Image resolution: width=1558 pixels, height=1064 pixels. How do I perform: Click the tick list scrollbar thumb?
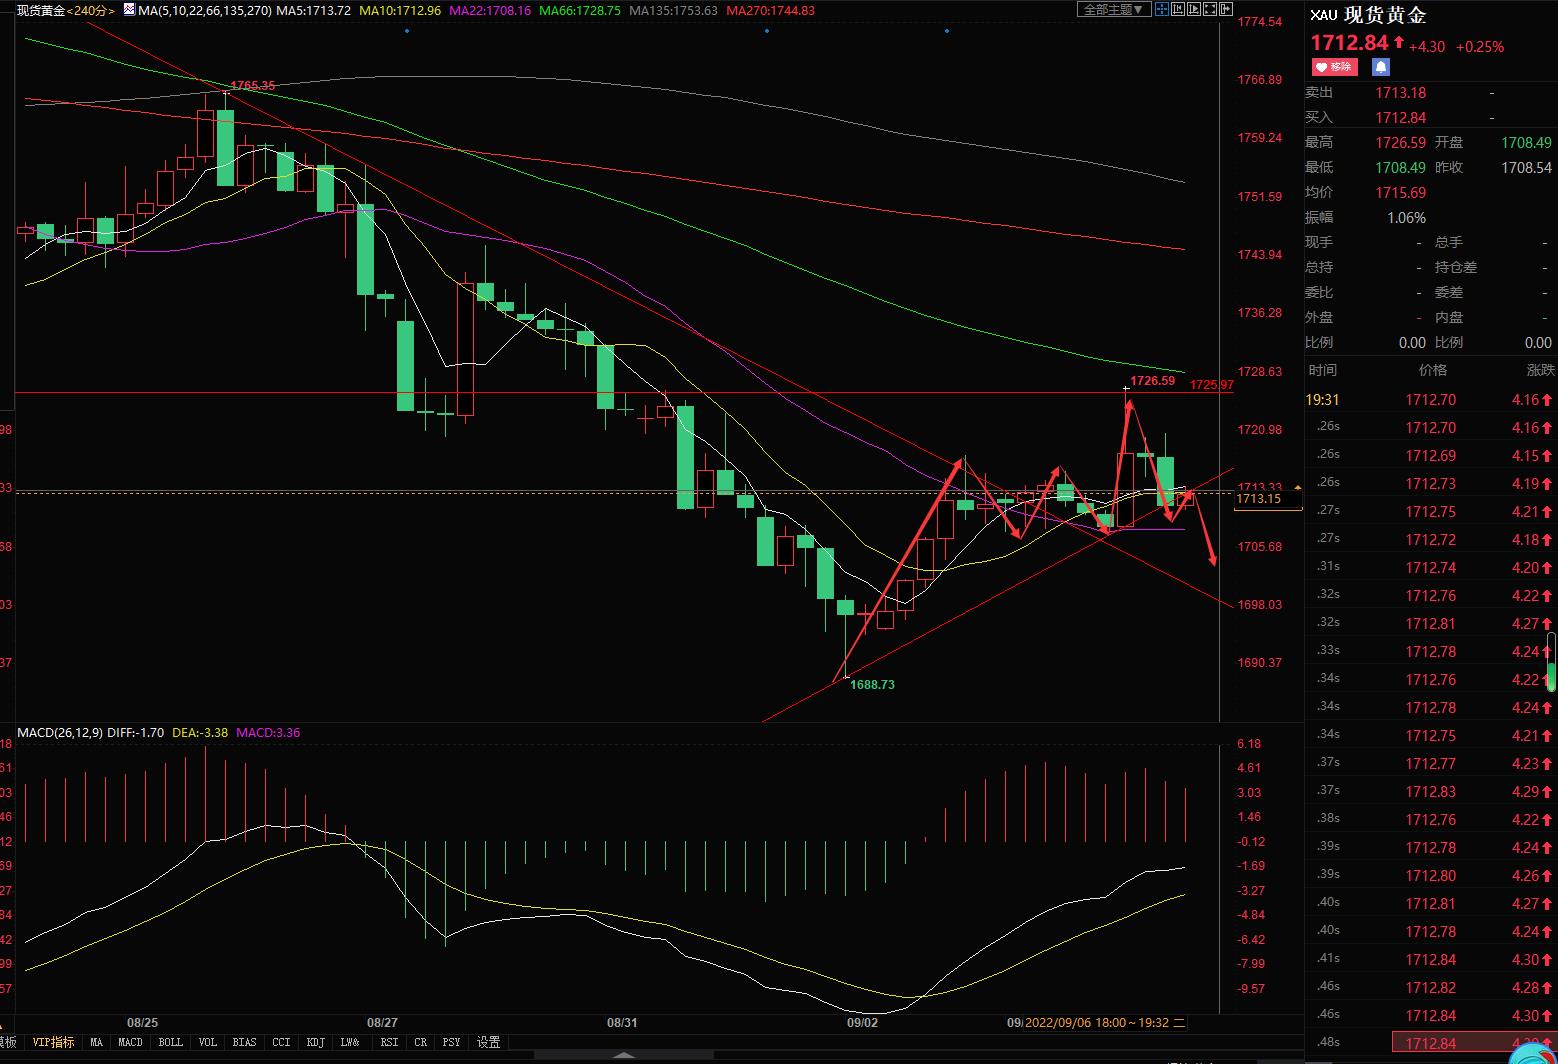click(1551, 661)
